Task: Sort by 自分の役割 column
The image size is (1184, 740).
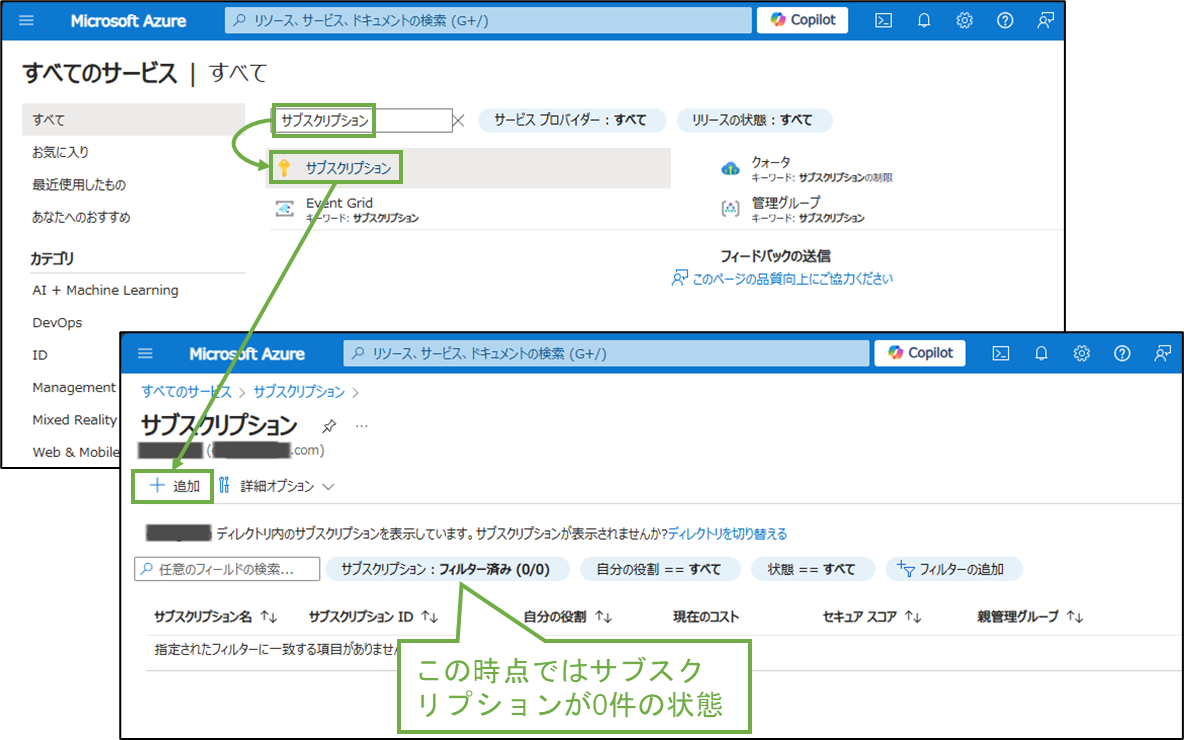Action: [568, 617]
